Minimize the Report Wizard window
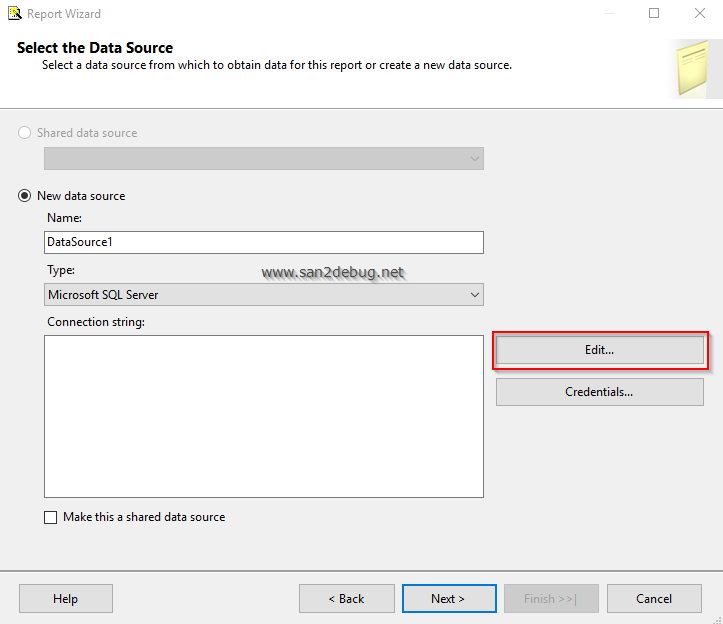Screen dimensions: 723x624 pyautogui.click(x=607, y=14)
